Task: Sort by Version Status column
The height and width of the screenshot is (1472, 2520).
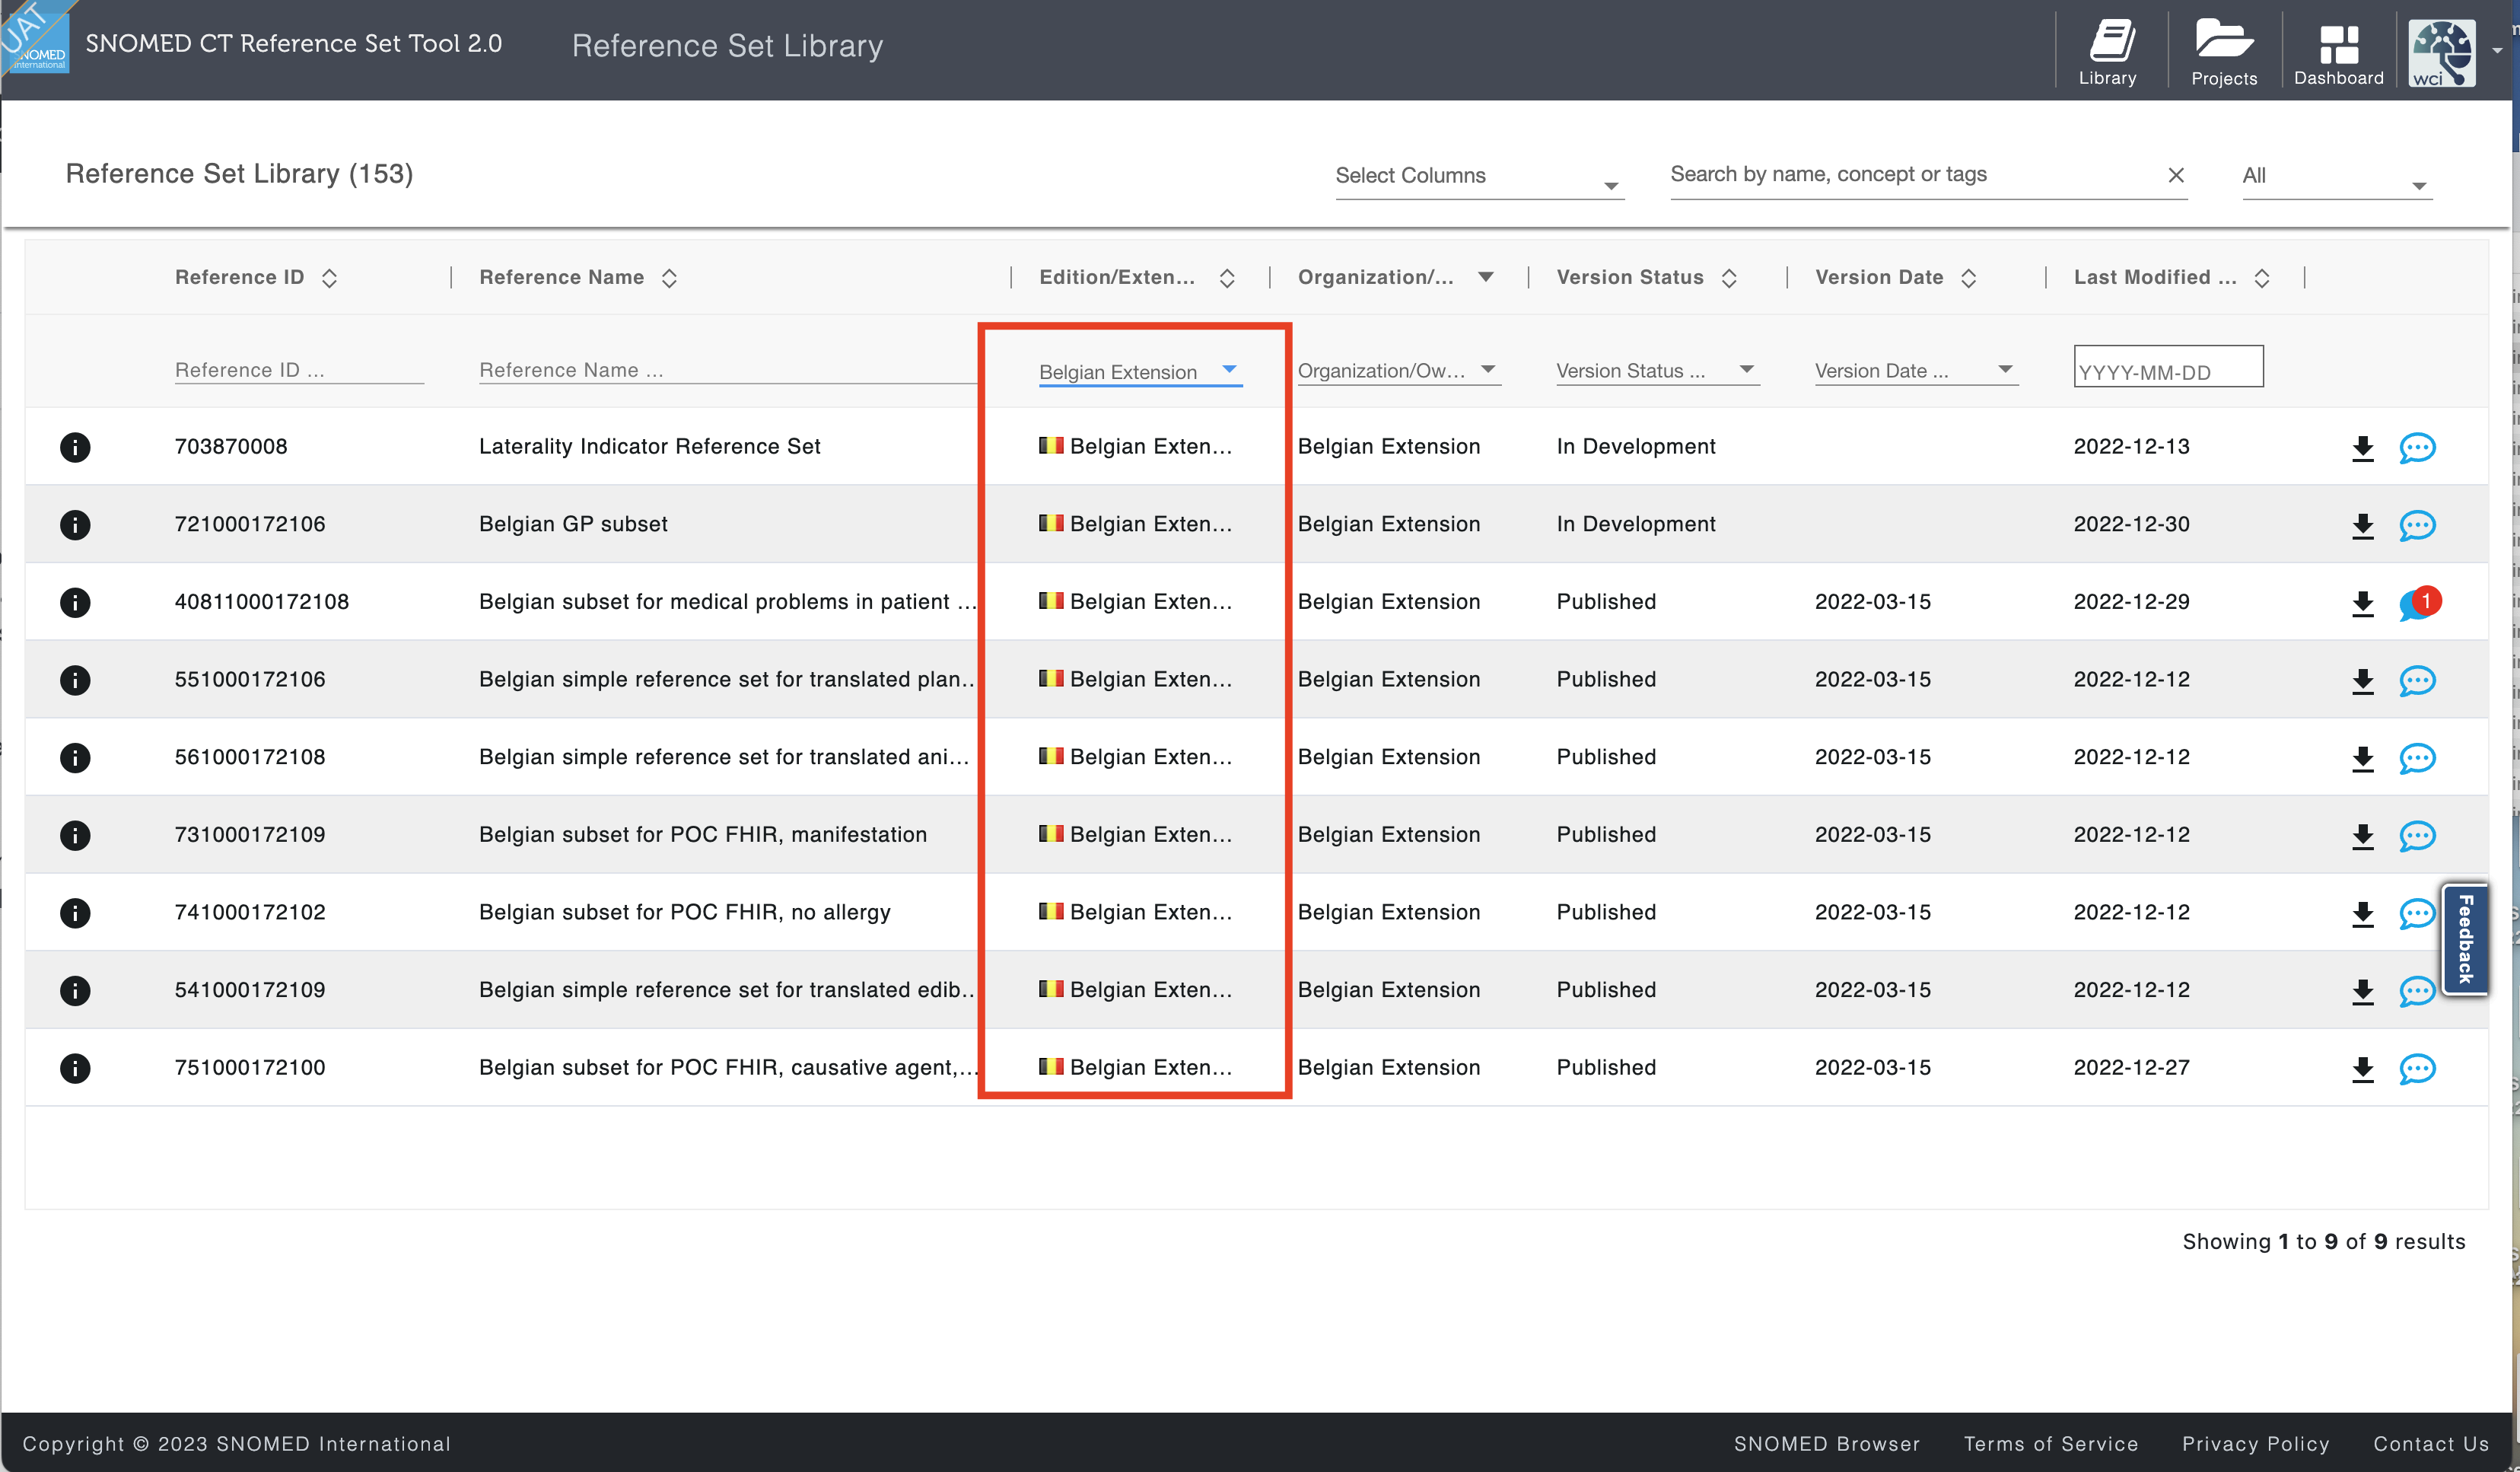Action: click(1729, 278)
